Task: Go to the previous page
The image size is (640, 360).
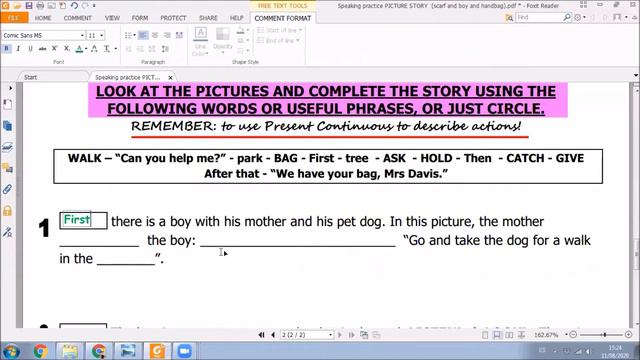Action: point(273,335)
